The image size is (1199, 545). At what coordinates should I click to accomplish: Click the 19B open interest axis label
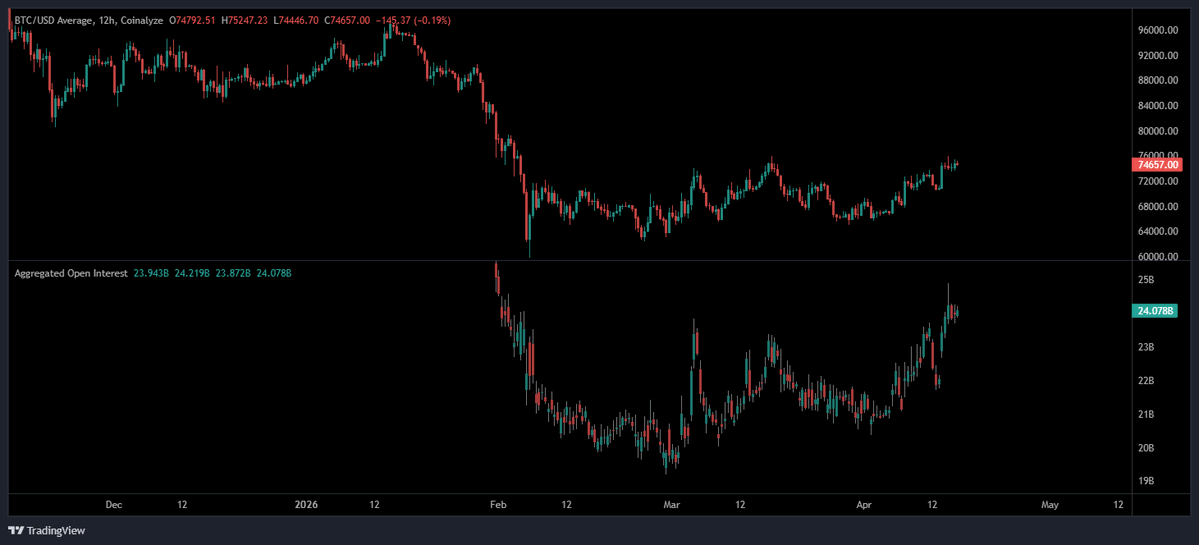pyautogui.click(x=1146, y=482)
